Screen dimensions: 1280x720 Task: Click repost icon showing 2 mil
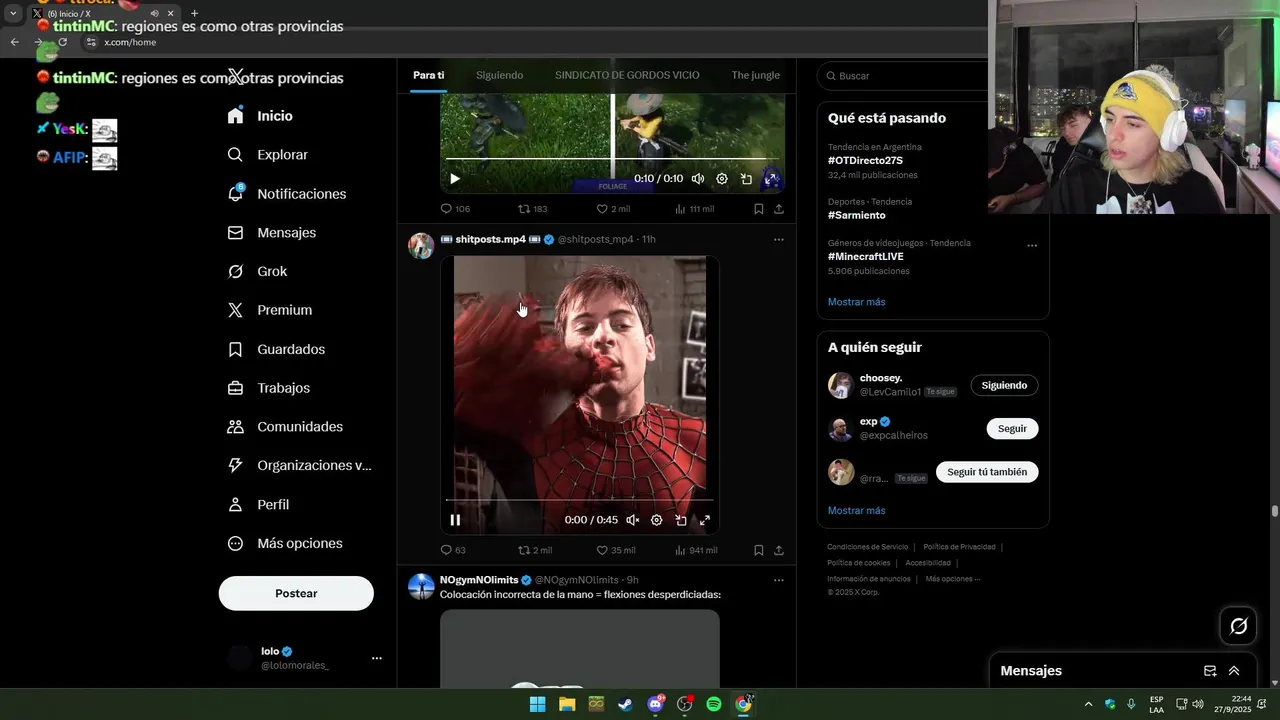[x=524, y=550]
